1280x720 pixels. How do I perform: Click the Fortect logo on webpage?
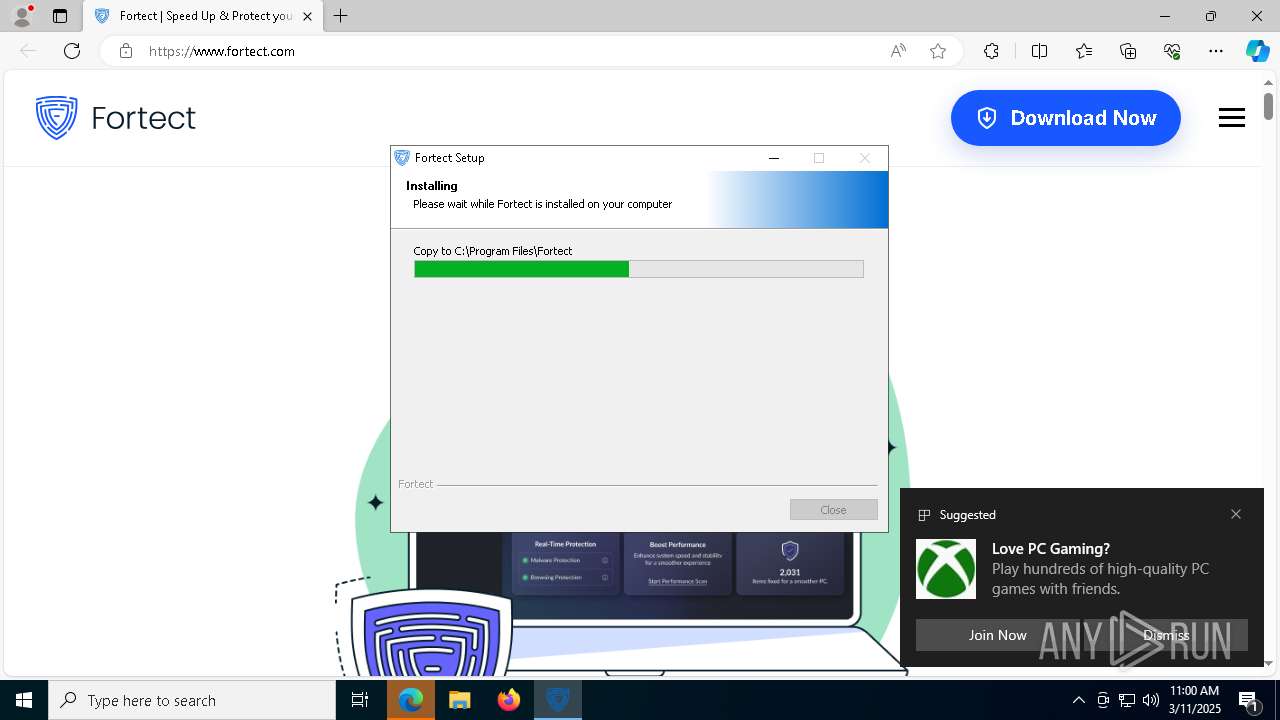(116, 118)
